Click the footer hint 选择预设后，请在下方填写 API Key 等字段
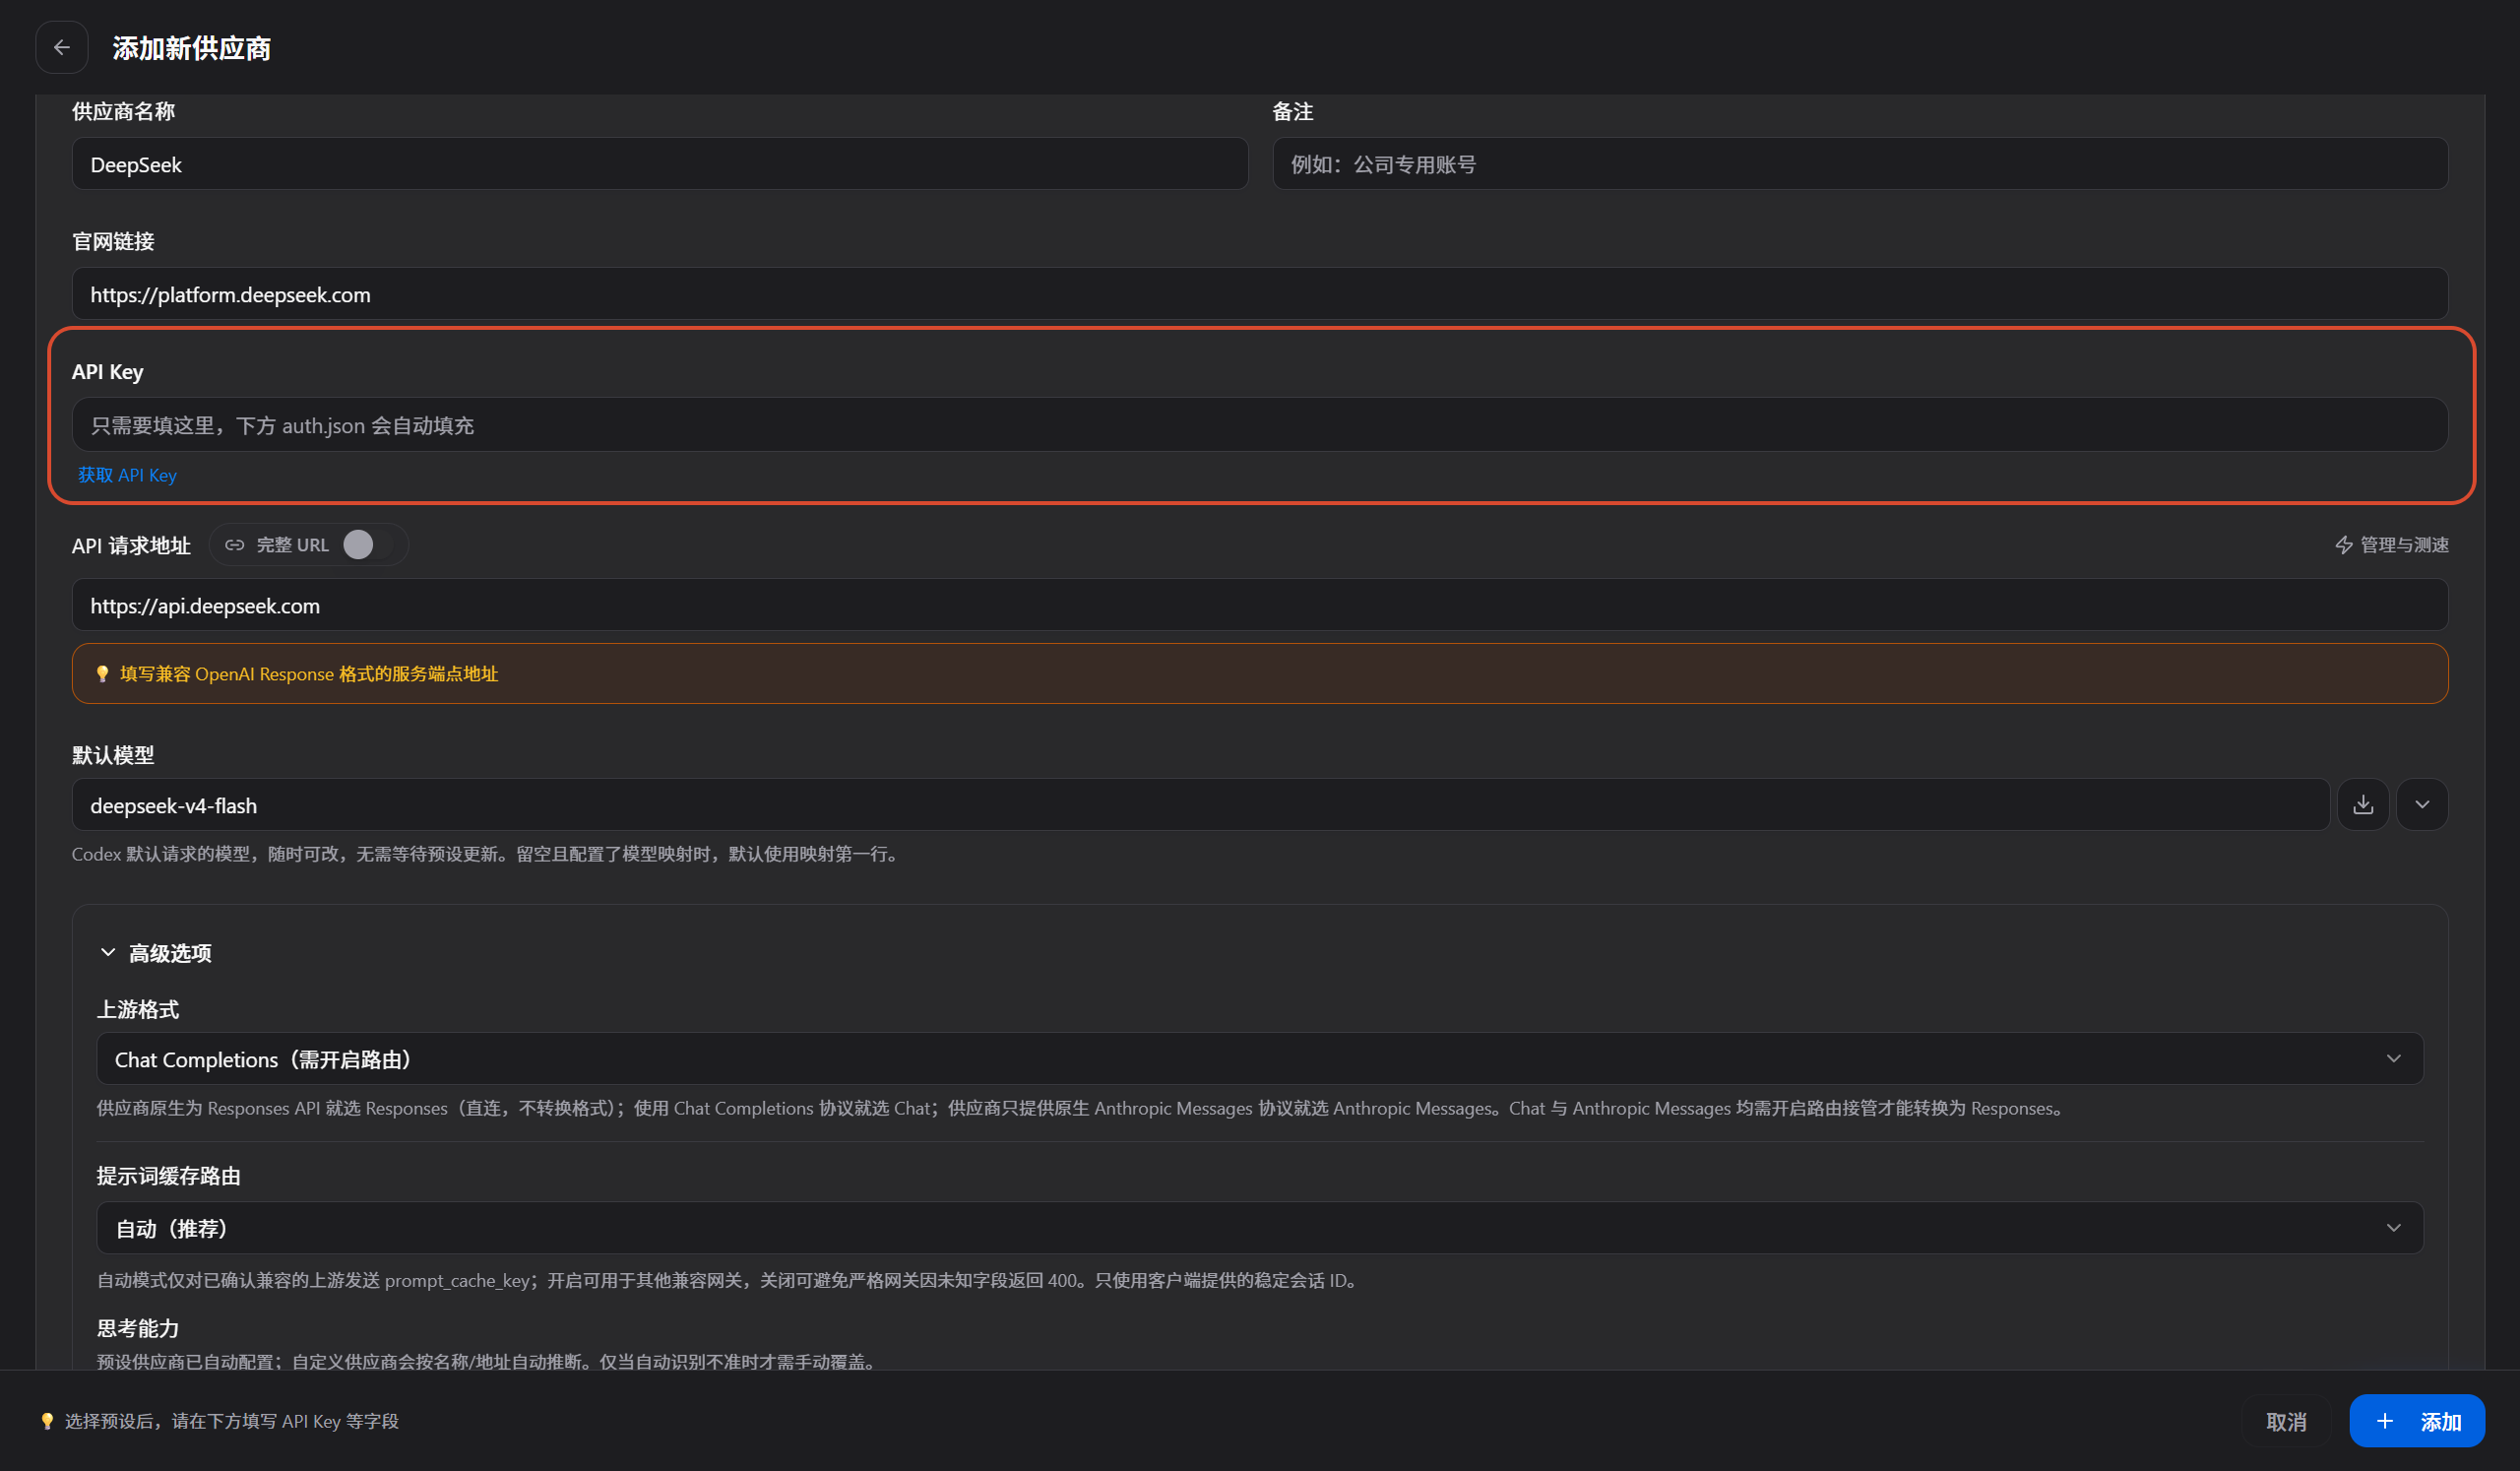 point(232,1421)
